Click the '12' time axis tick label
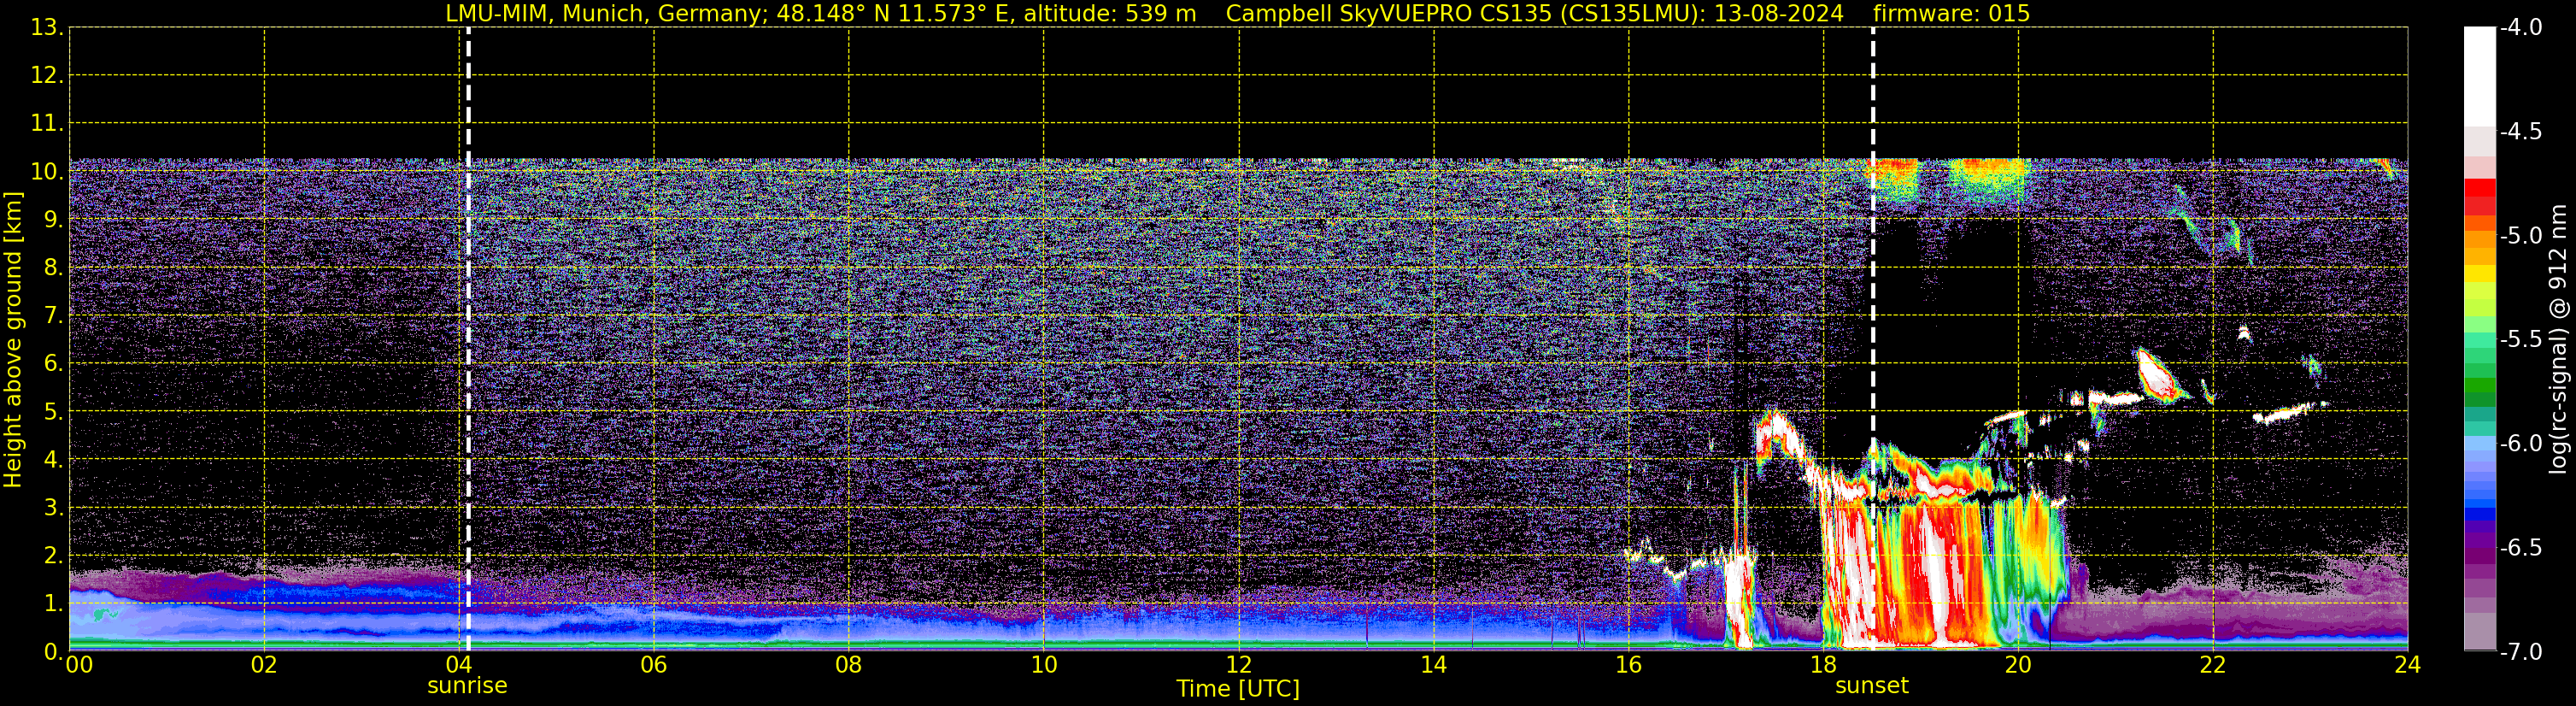 coord(1239,664)
